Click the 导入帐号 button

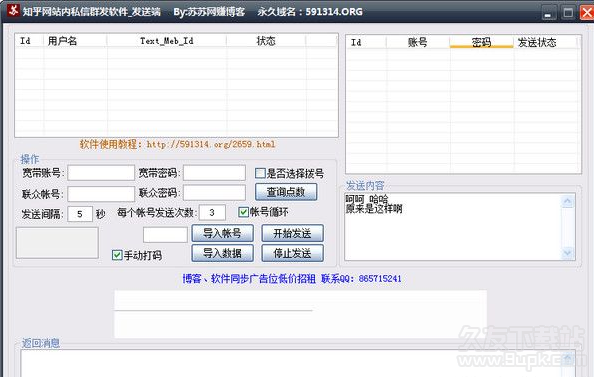222,233
